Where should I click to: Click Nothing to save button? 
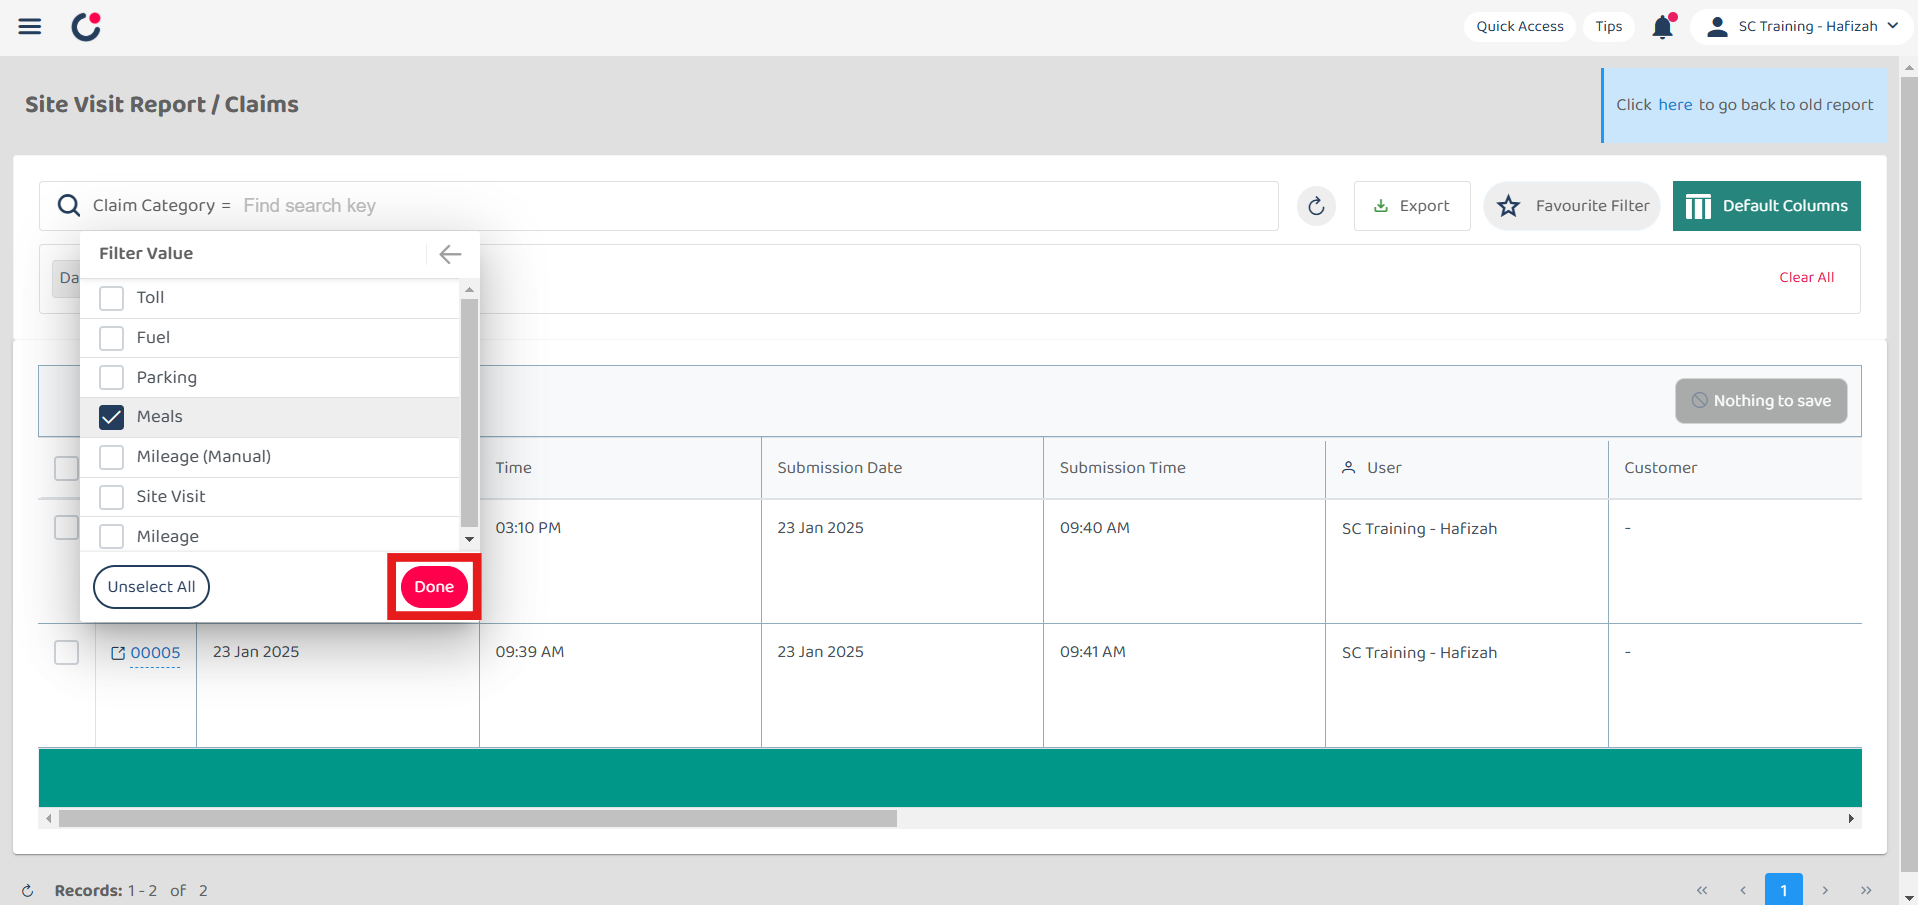1761,401
